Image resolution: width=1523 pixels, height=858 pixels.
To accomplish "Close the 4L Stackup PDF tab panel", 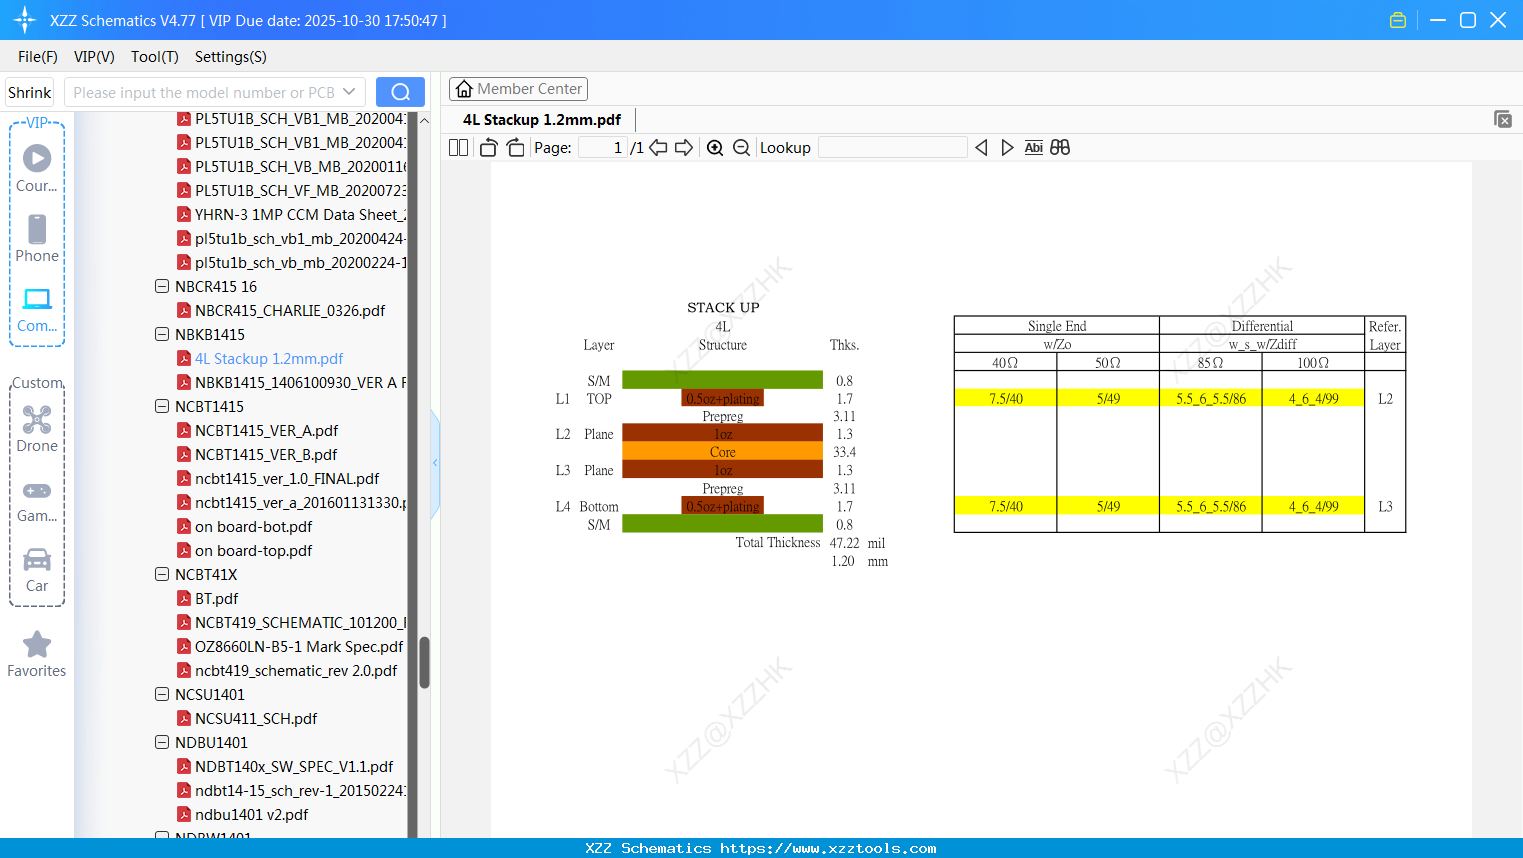I will (1502, 119).
